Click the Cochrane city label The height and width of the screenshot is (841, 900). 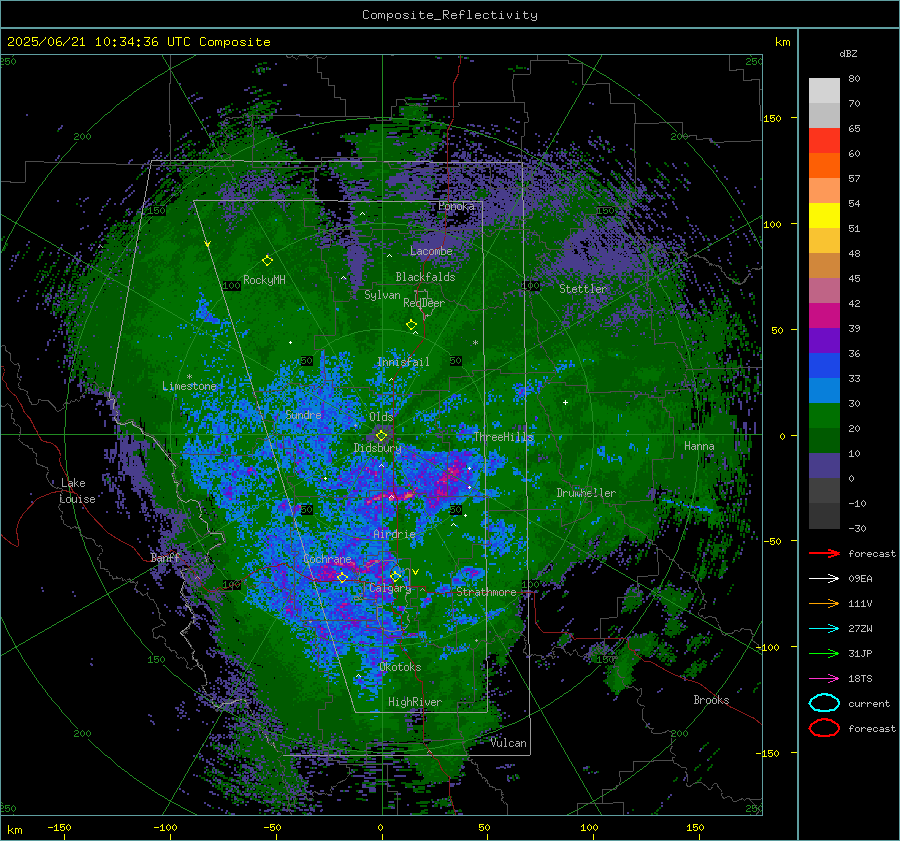click(x=327, y=559)
